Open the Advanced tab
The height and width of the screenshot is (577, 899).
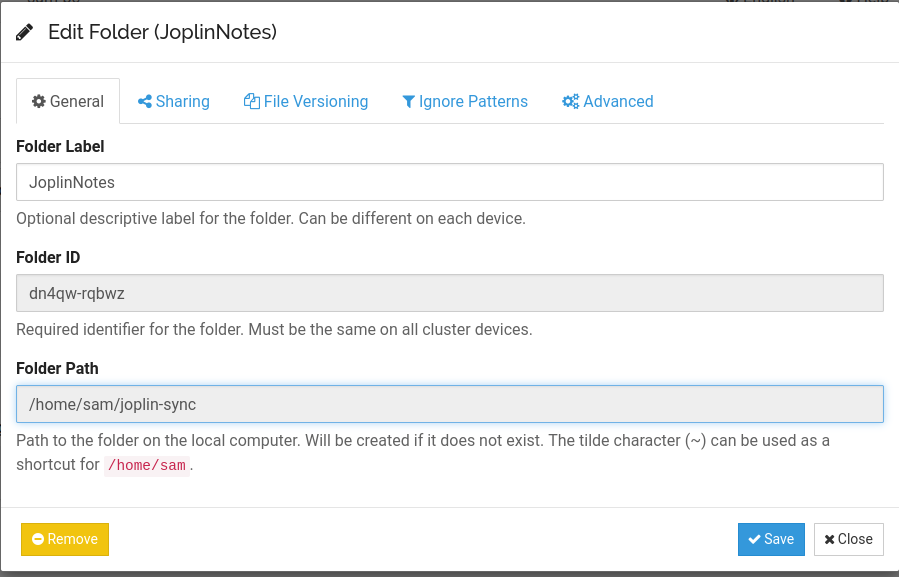point(608,102)
